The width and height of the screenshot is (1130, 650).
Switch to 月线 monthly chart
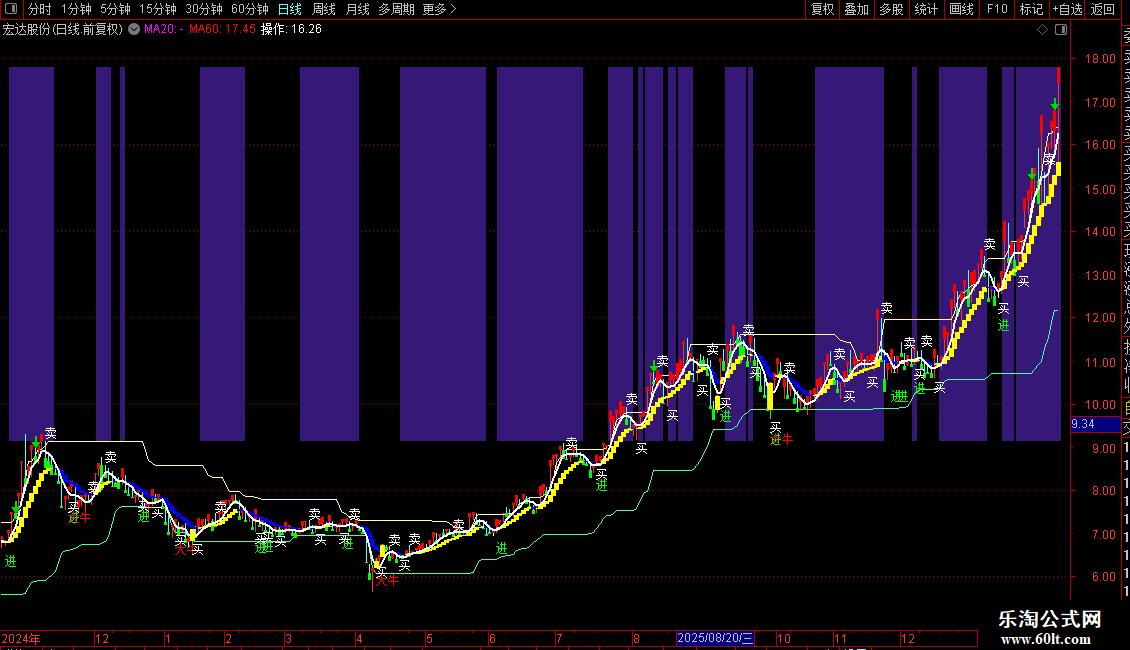pos(357,9)
